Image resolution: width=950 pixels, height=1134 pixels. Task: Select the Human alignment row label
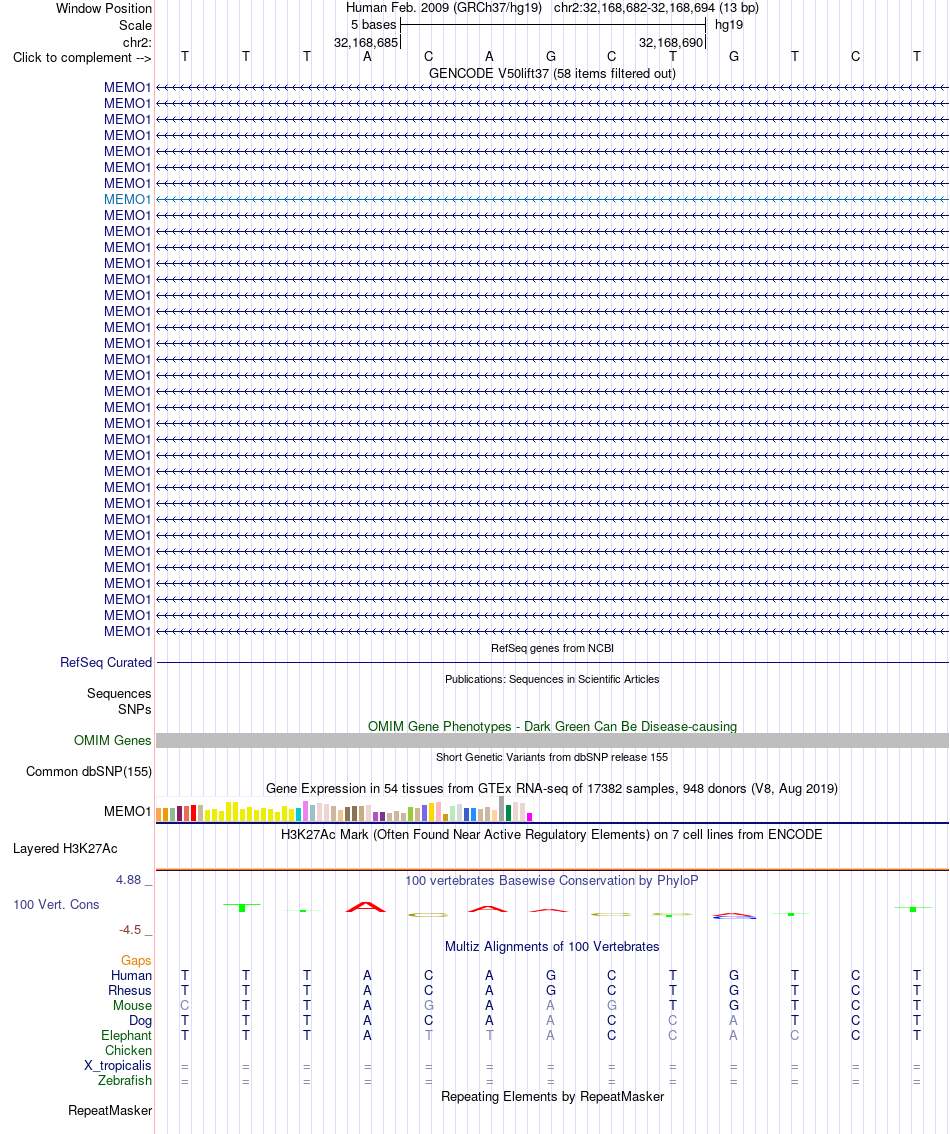pos(131,976)
